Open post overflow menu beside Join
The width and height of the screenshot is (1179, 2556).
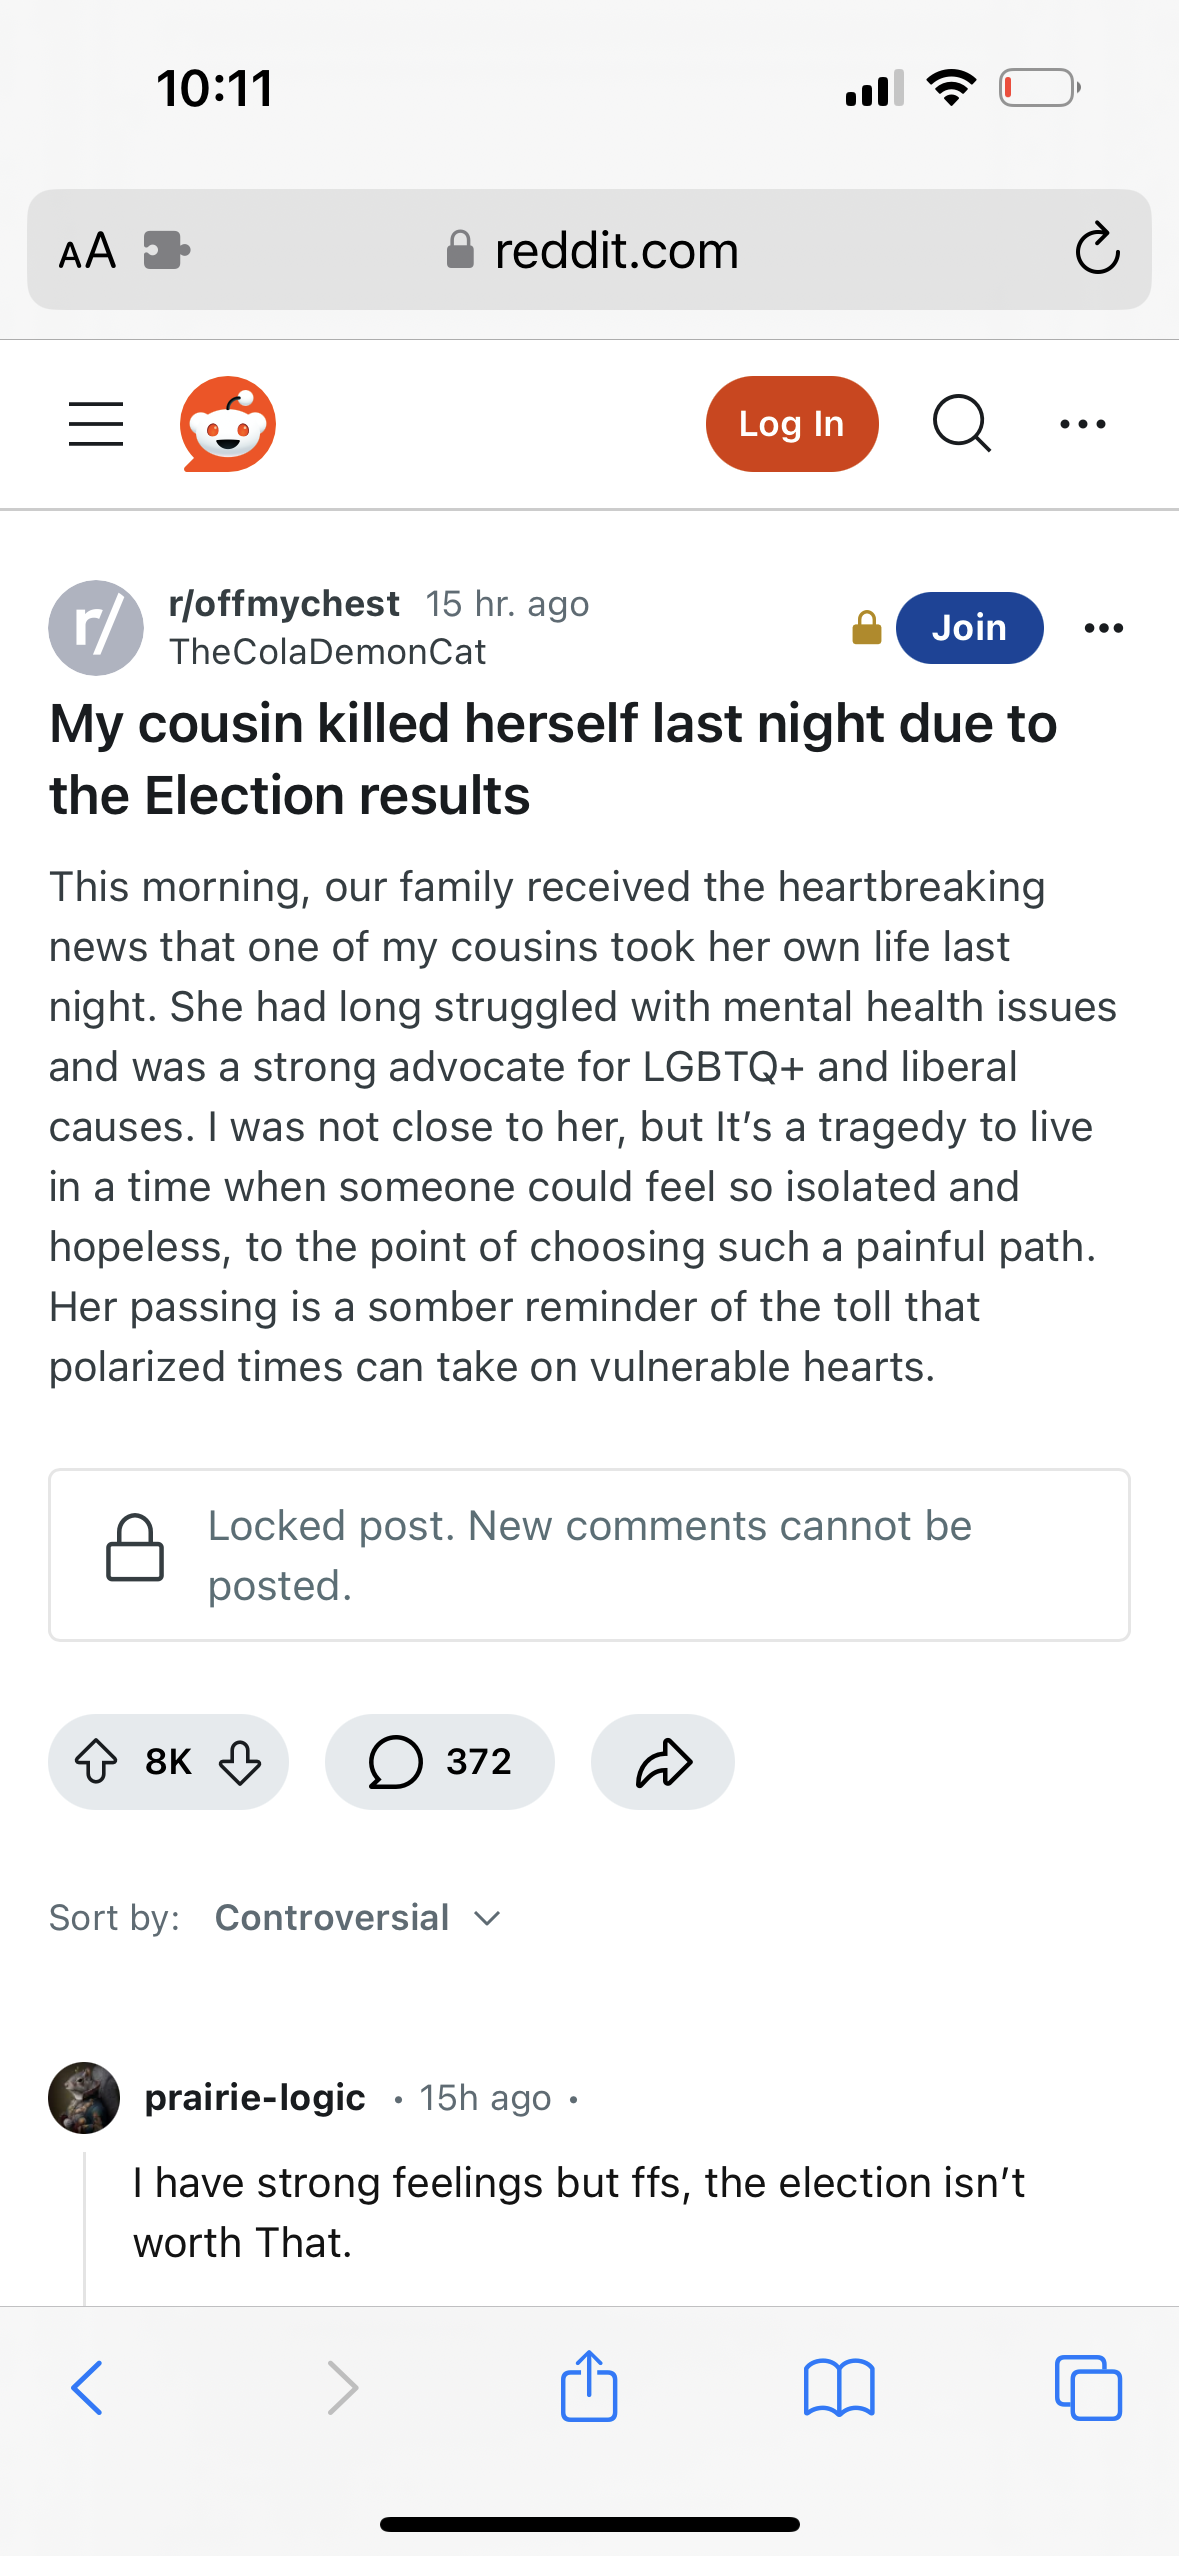tap(1104, 628)
